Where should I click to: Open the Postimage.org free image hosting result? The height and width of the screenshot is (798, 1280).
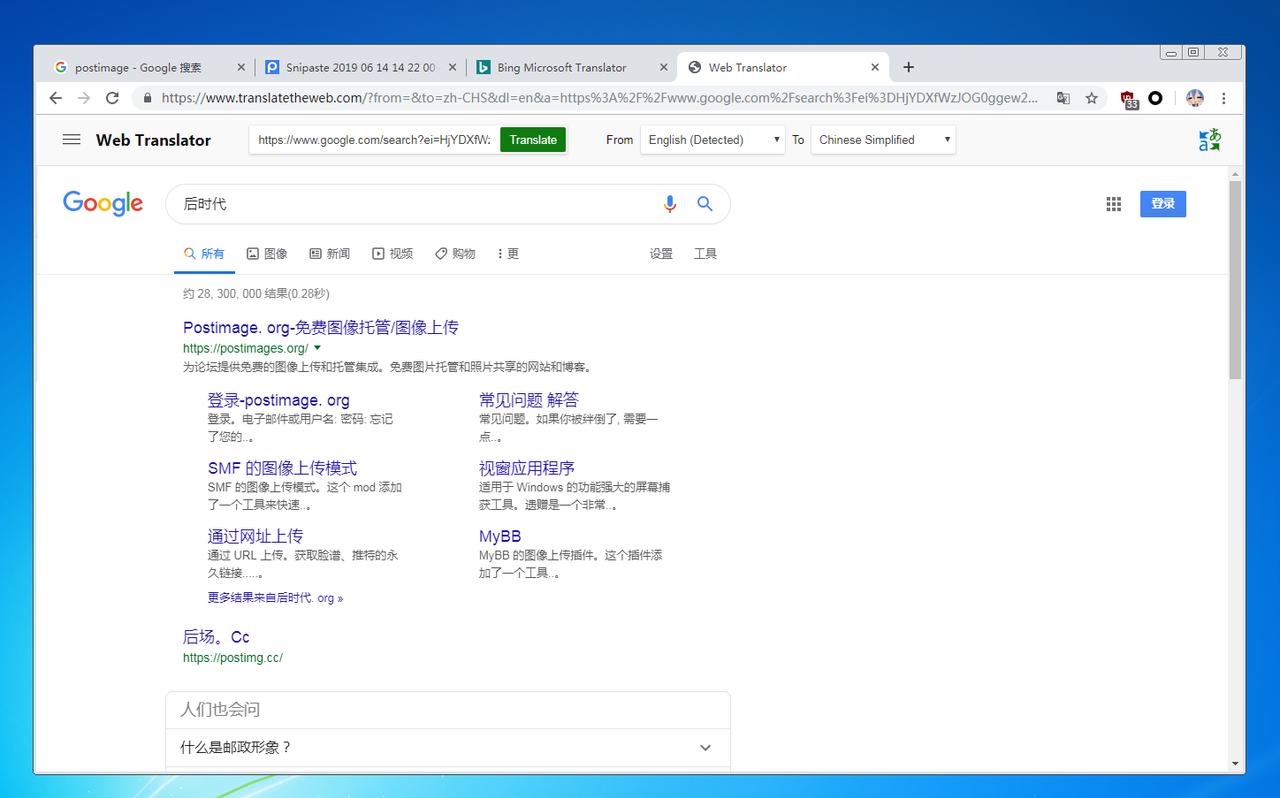click(x=321, y=328)
